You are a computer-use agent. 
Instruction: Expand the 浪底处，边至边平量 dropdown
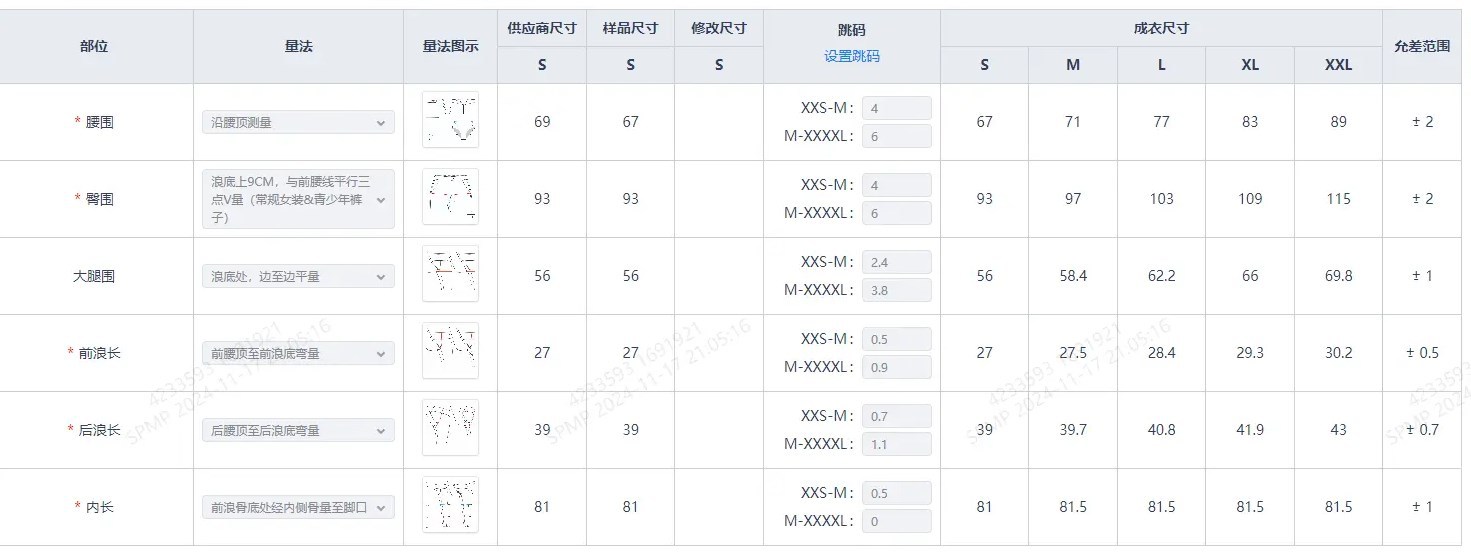[x=298, y=276]
